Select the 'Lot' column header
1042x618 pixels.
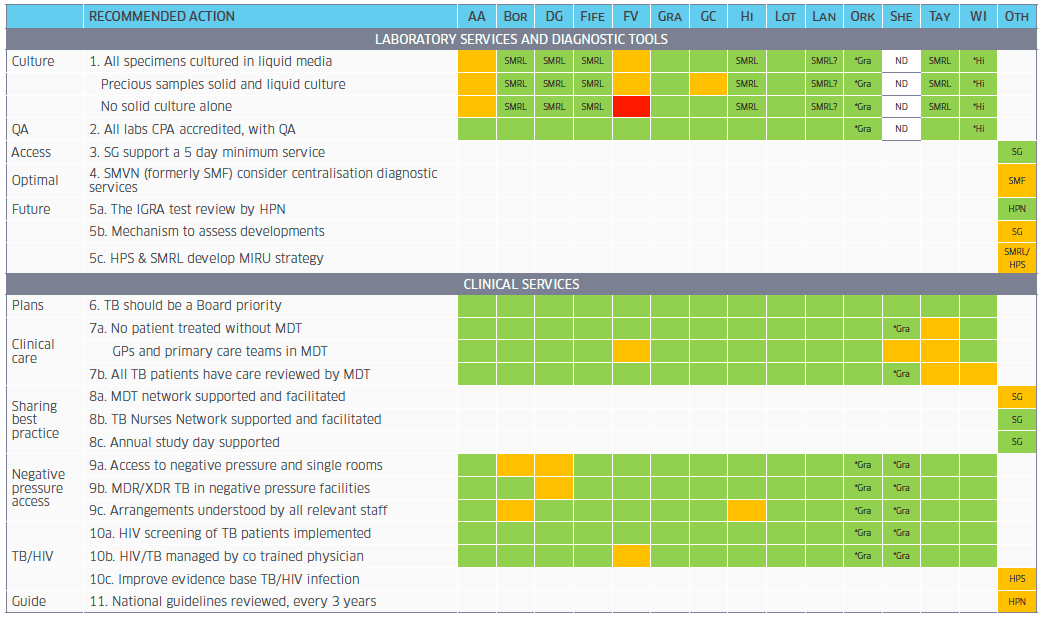pyautogui.click(x=785, y=17)
